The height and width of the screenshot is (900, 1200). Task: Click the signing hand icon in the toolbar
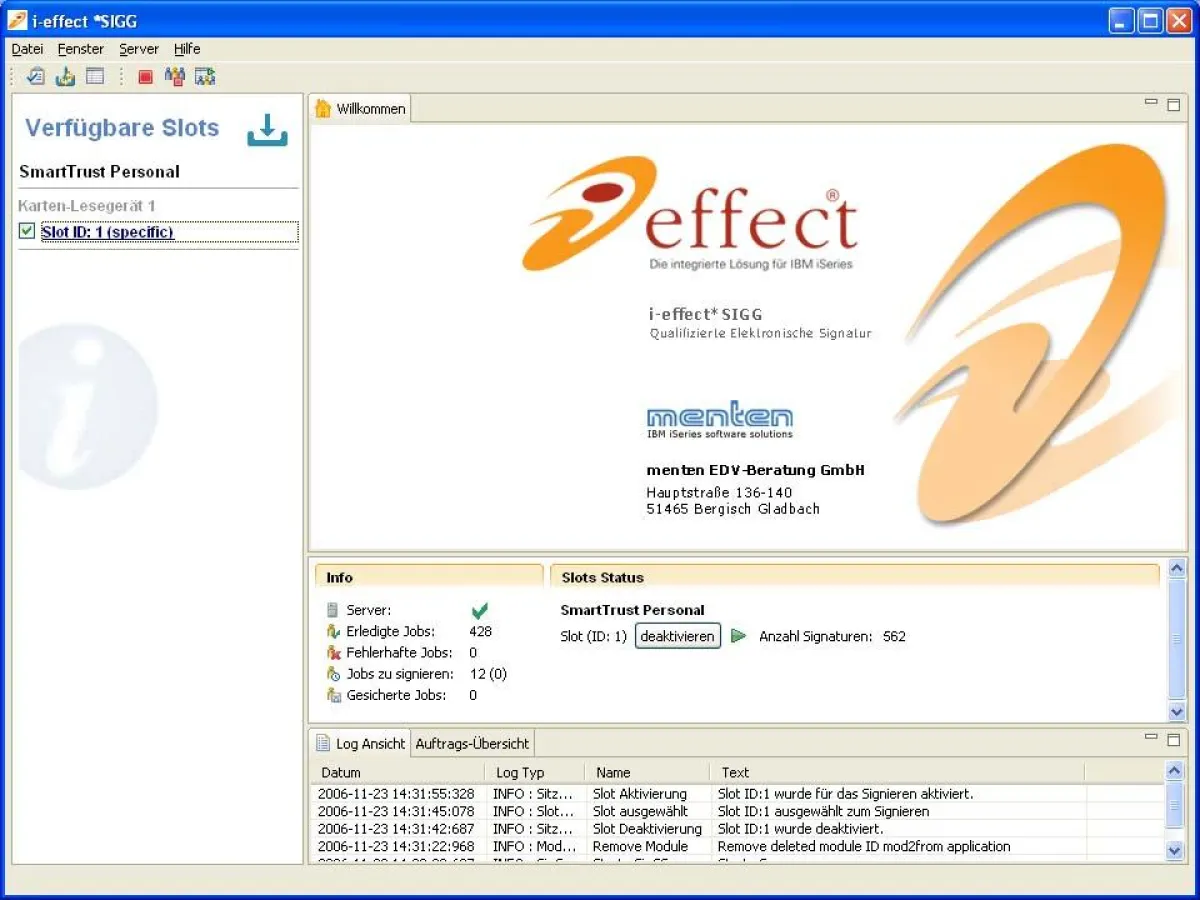[65, 76]
